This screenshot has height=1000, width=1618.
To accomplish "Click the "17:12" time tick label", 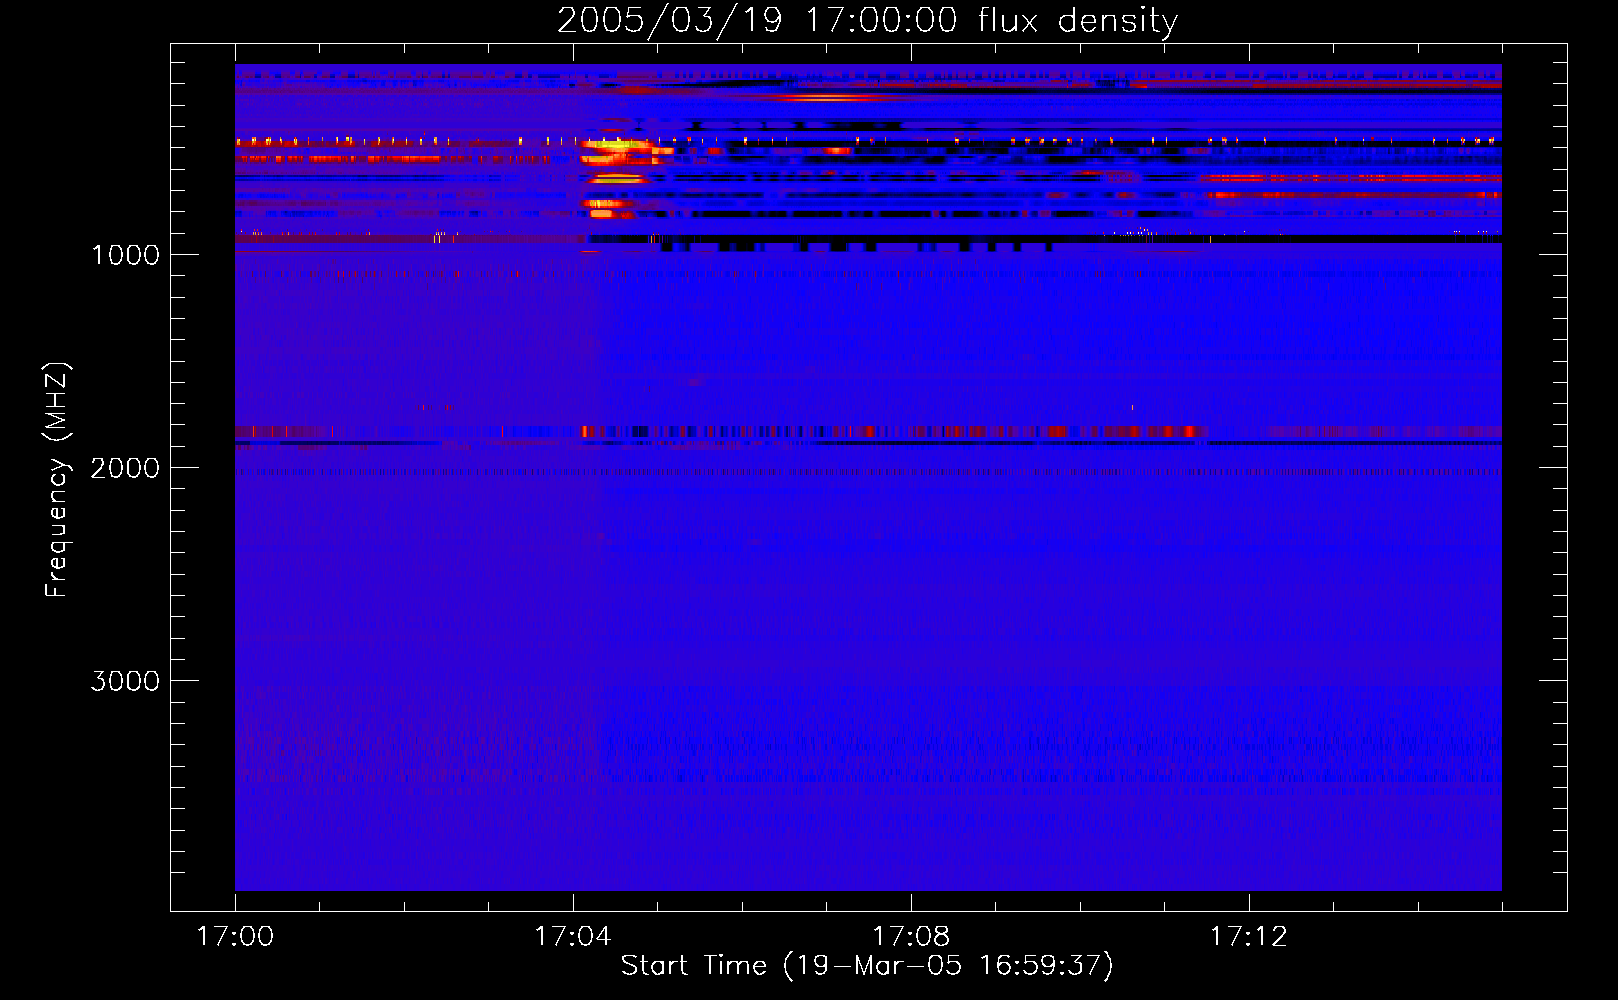I will [1248, 936].
